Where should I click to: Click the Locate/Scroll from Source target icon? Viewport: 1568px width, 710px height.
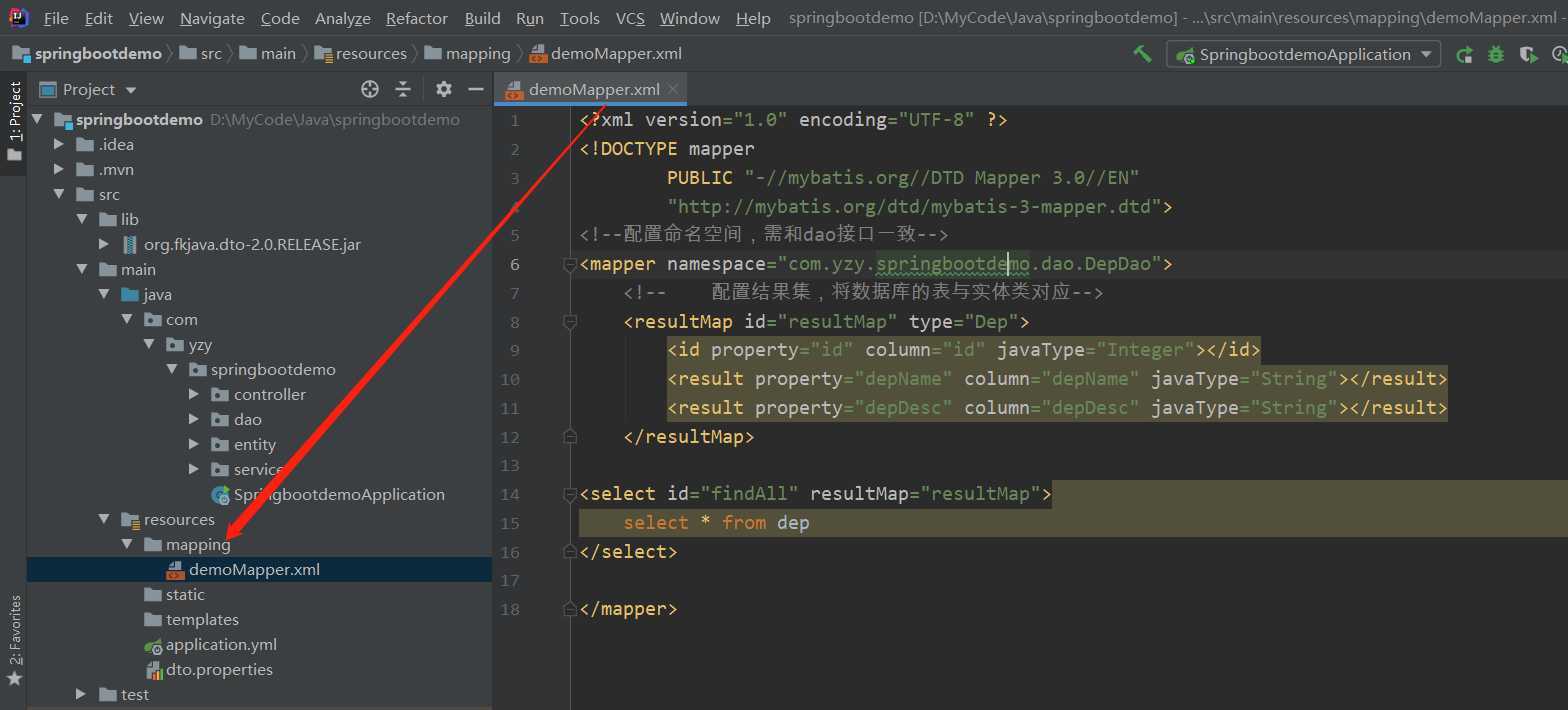coord(370,89)
